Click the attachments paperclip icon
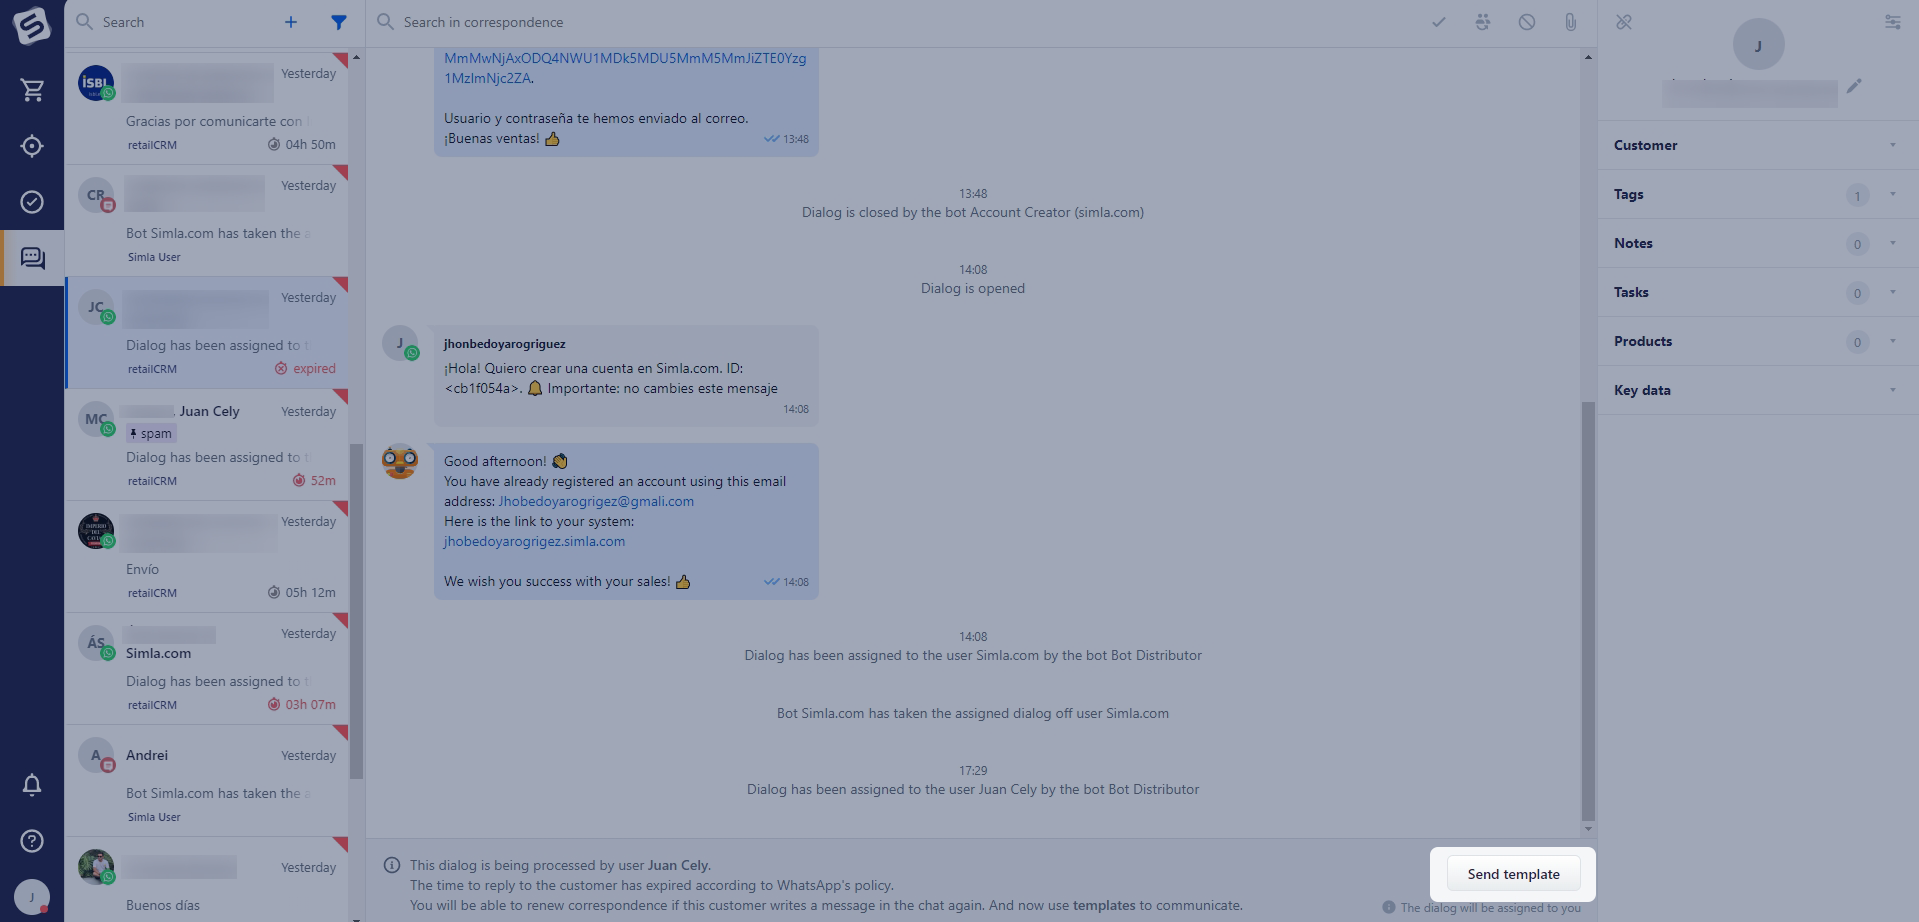 (1571, 22)
